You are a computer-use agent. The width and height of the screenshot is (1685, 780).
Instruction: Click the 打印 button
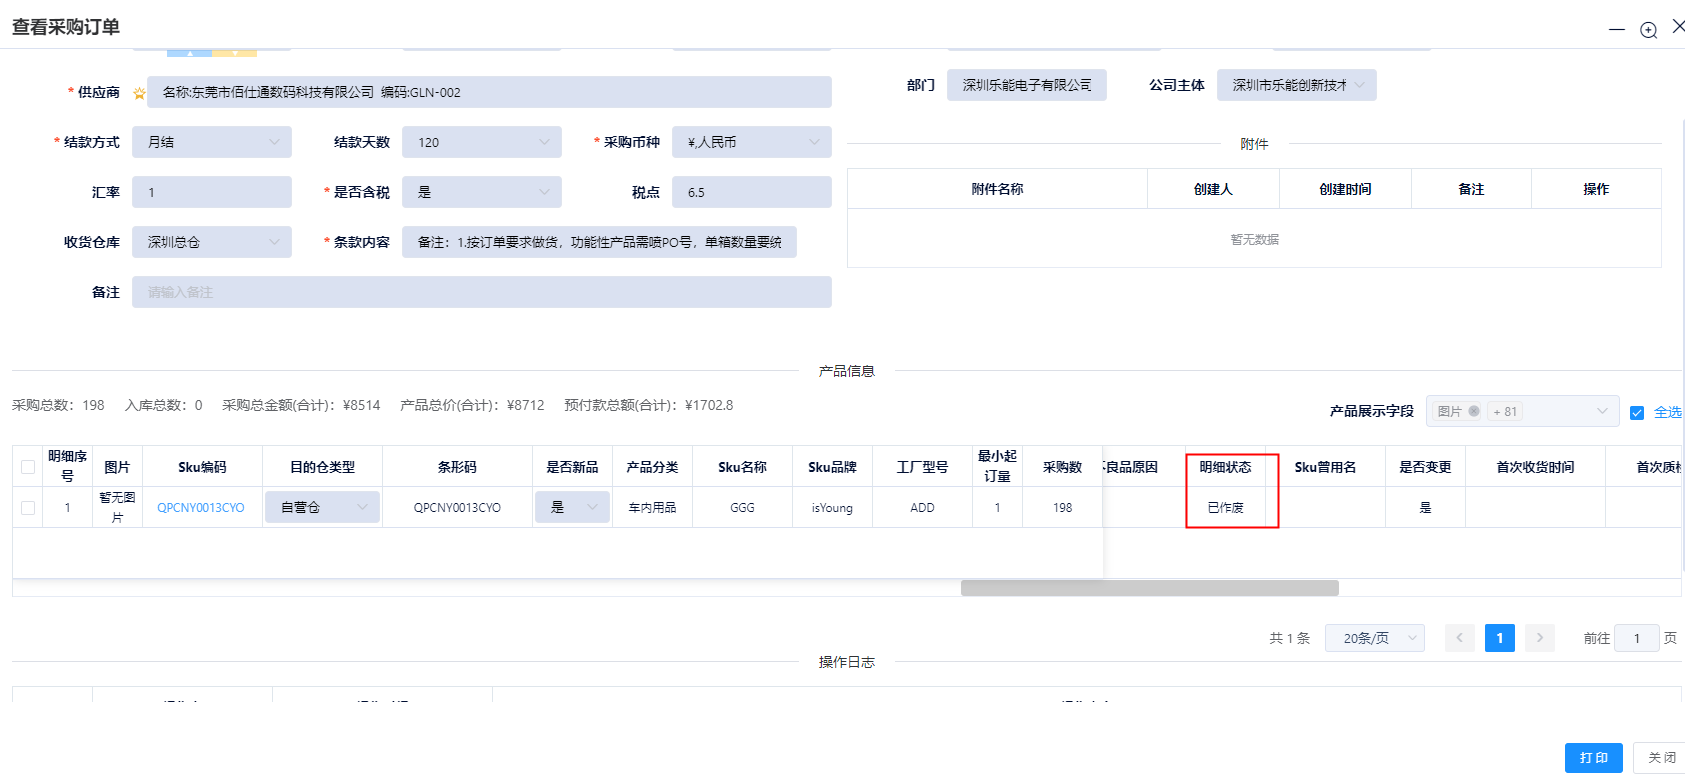pos(1593,758)
